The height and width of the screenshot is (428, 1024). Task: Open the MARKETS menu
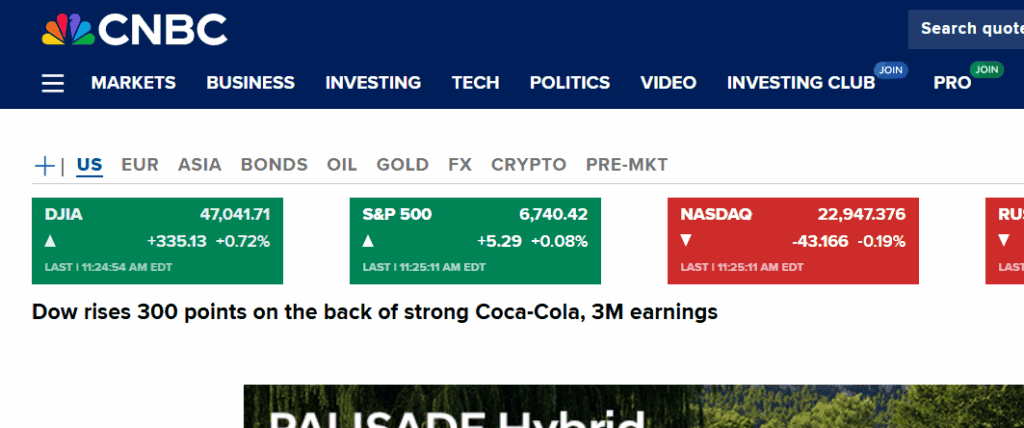[x=133, y=83]
